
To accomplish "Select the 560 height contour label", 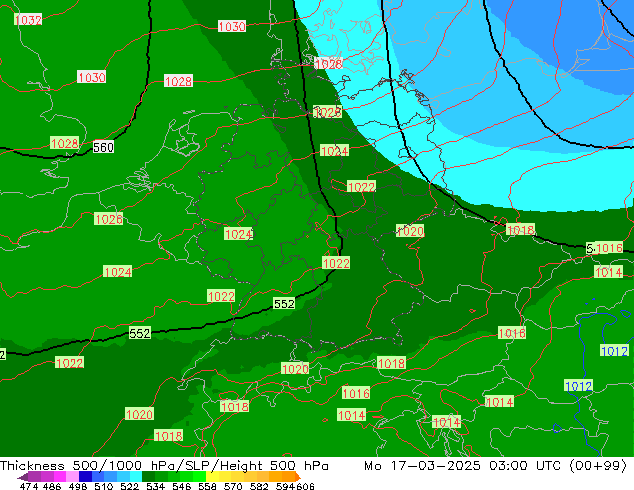I will click(103, 147).
